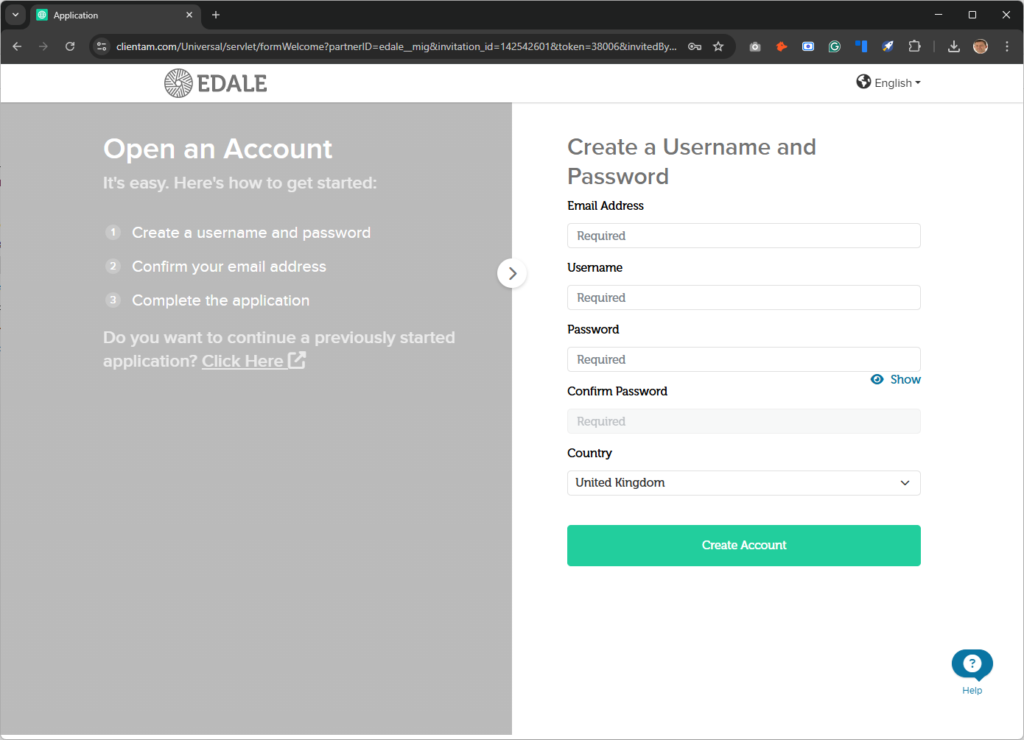
Task: Click the orange extension icon
Action: [781, 46]
